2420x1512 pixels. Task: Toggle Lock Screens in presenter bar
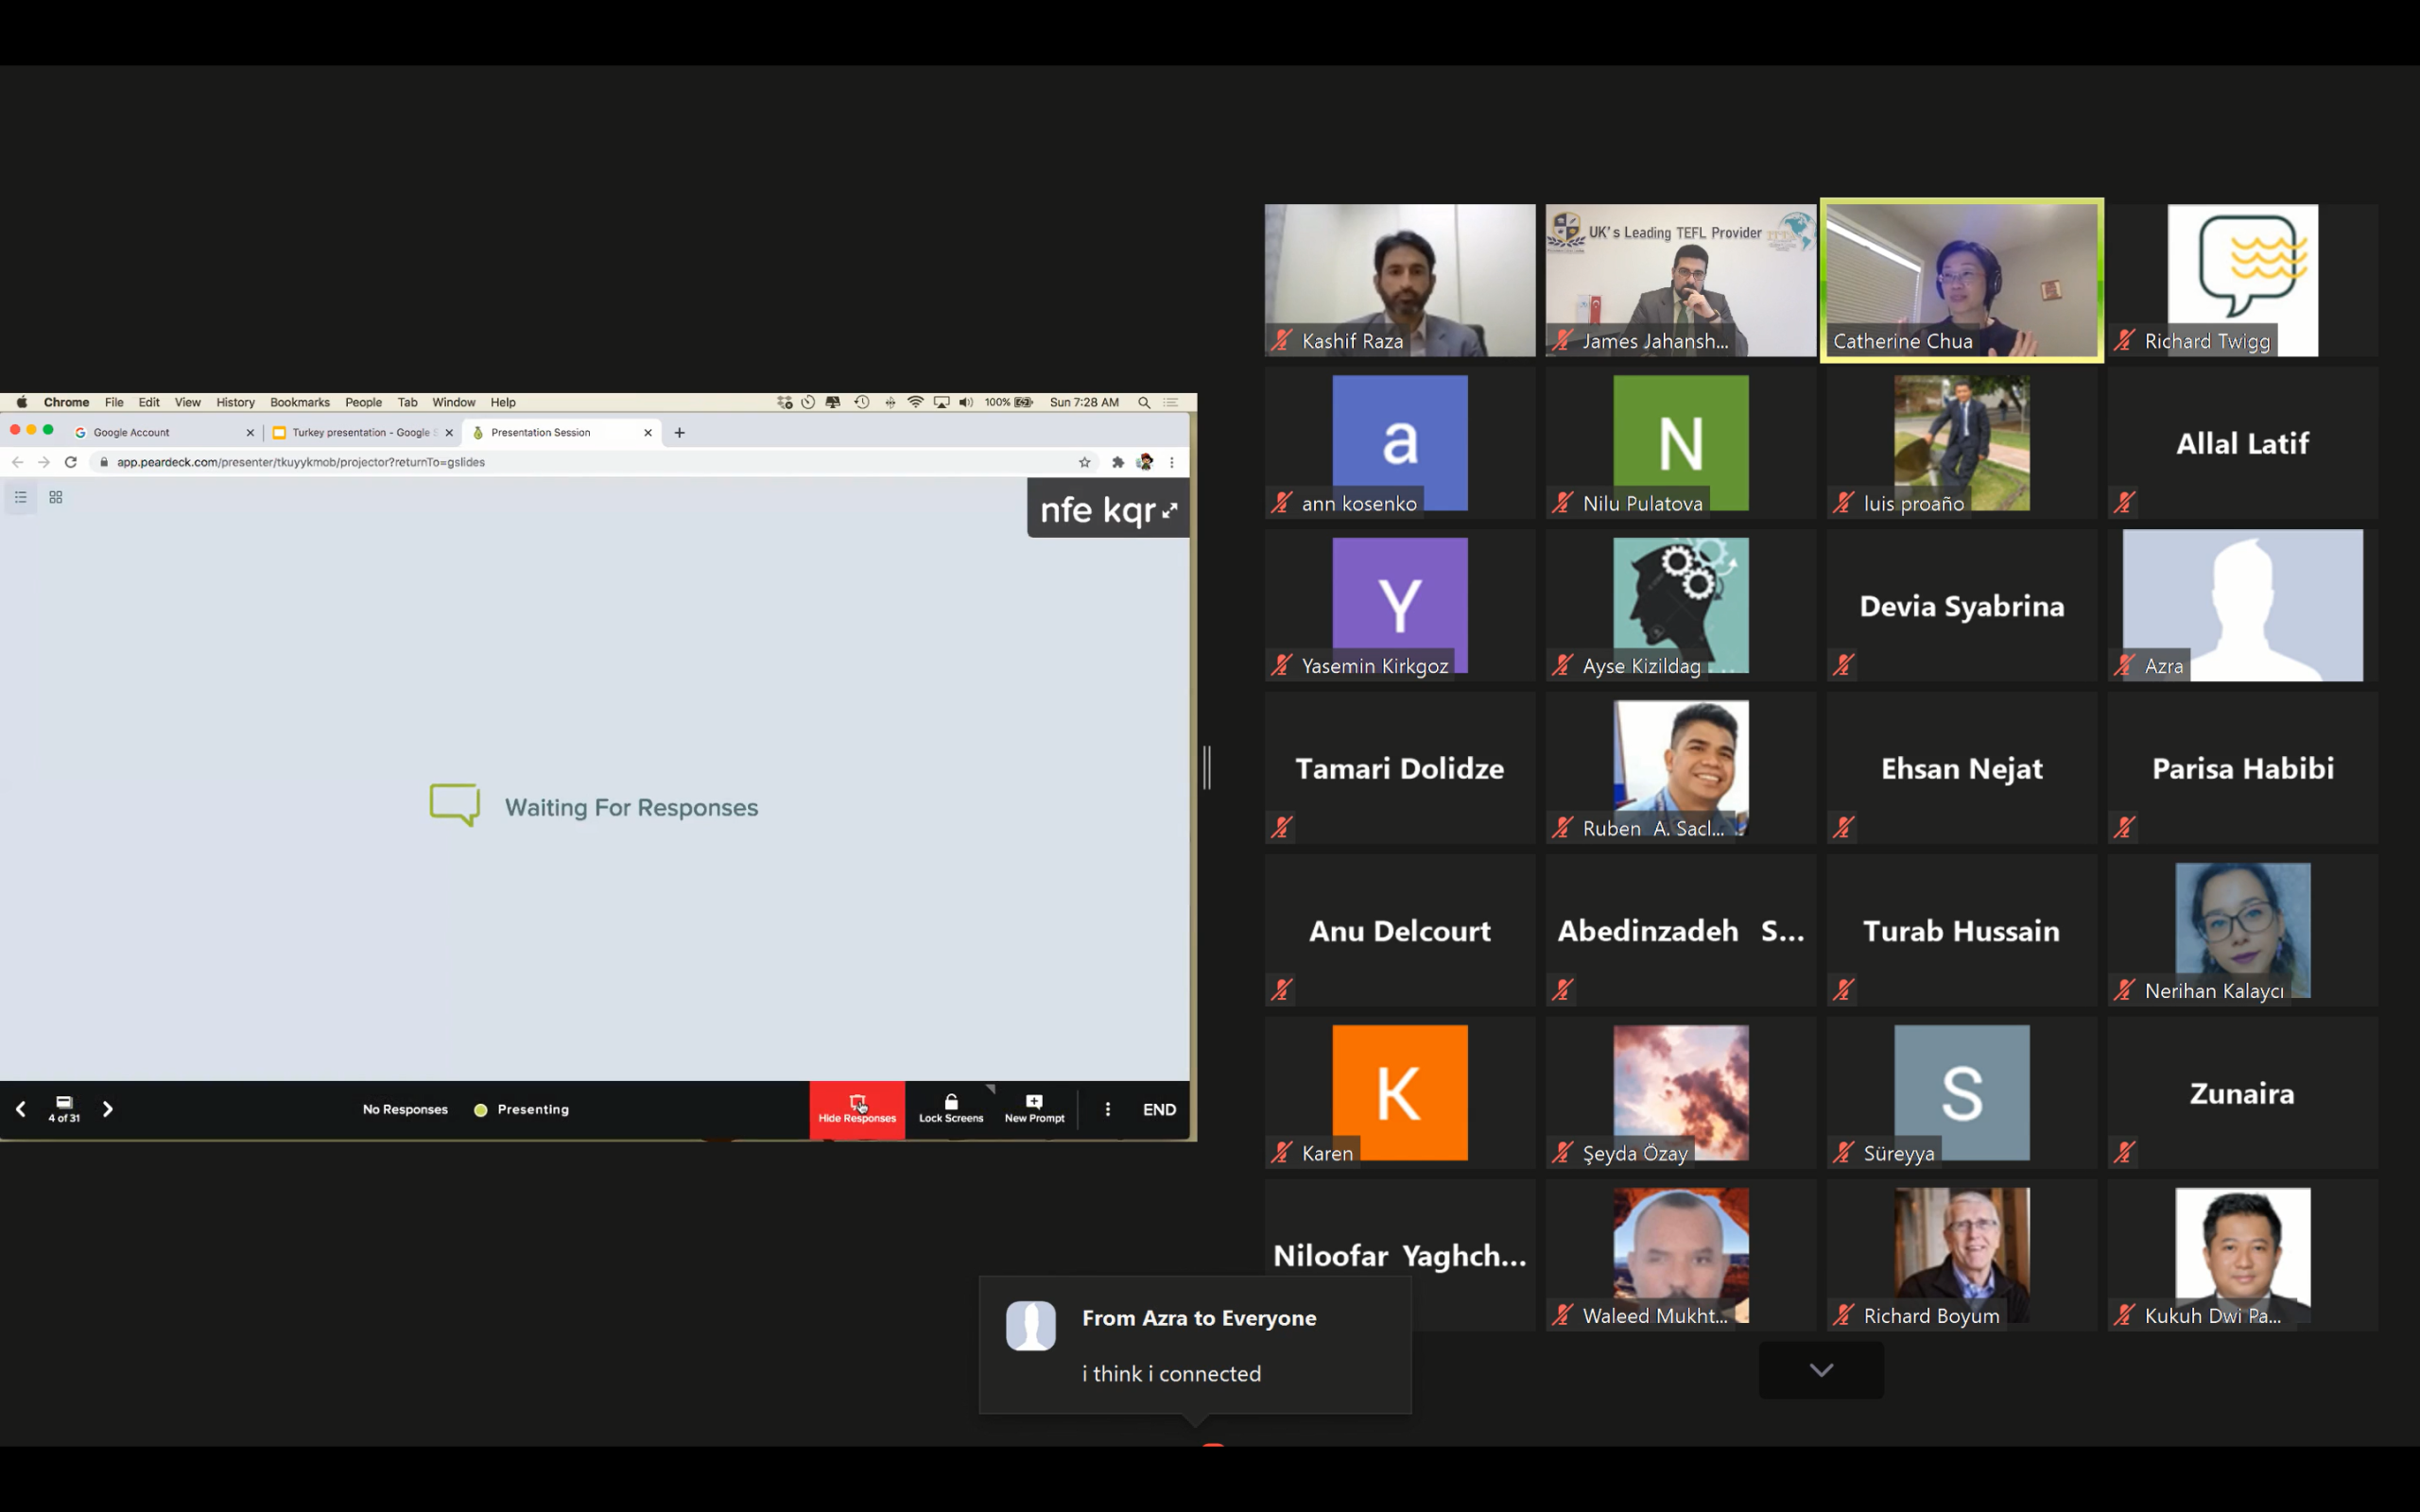point(950,1109)
